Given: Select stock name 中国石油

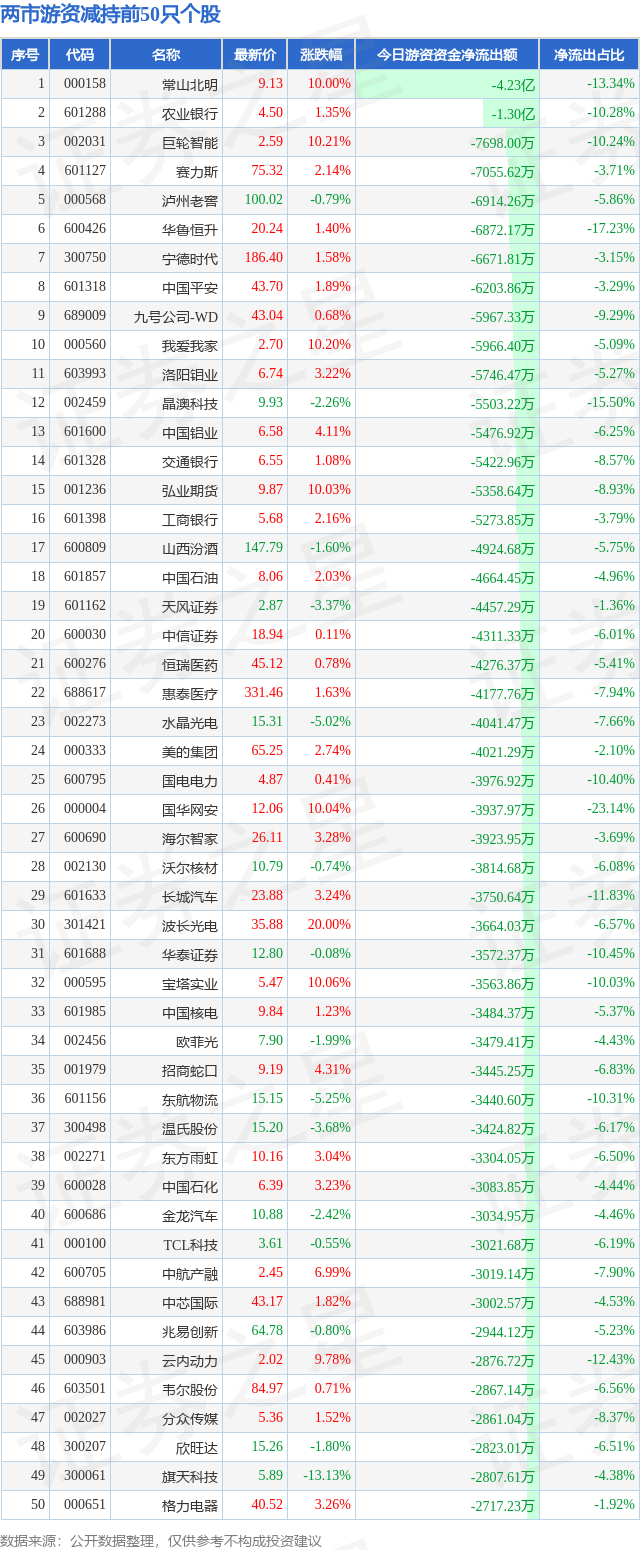Looking at the screenshot, I should pyautogui.click(x=190, y=577).
